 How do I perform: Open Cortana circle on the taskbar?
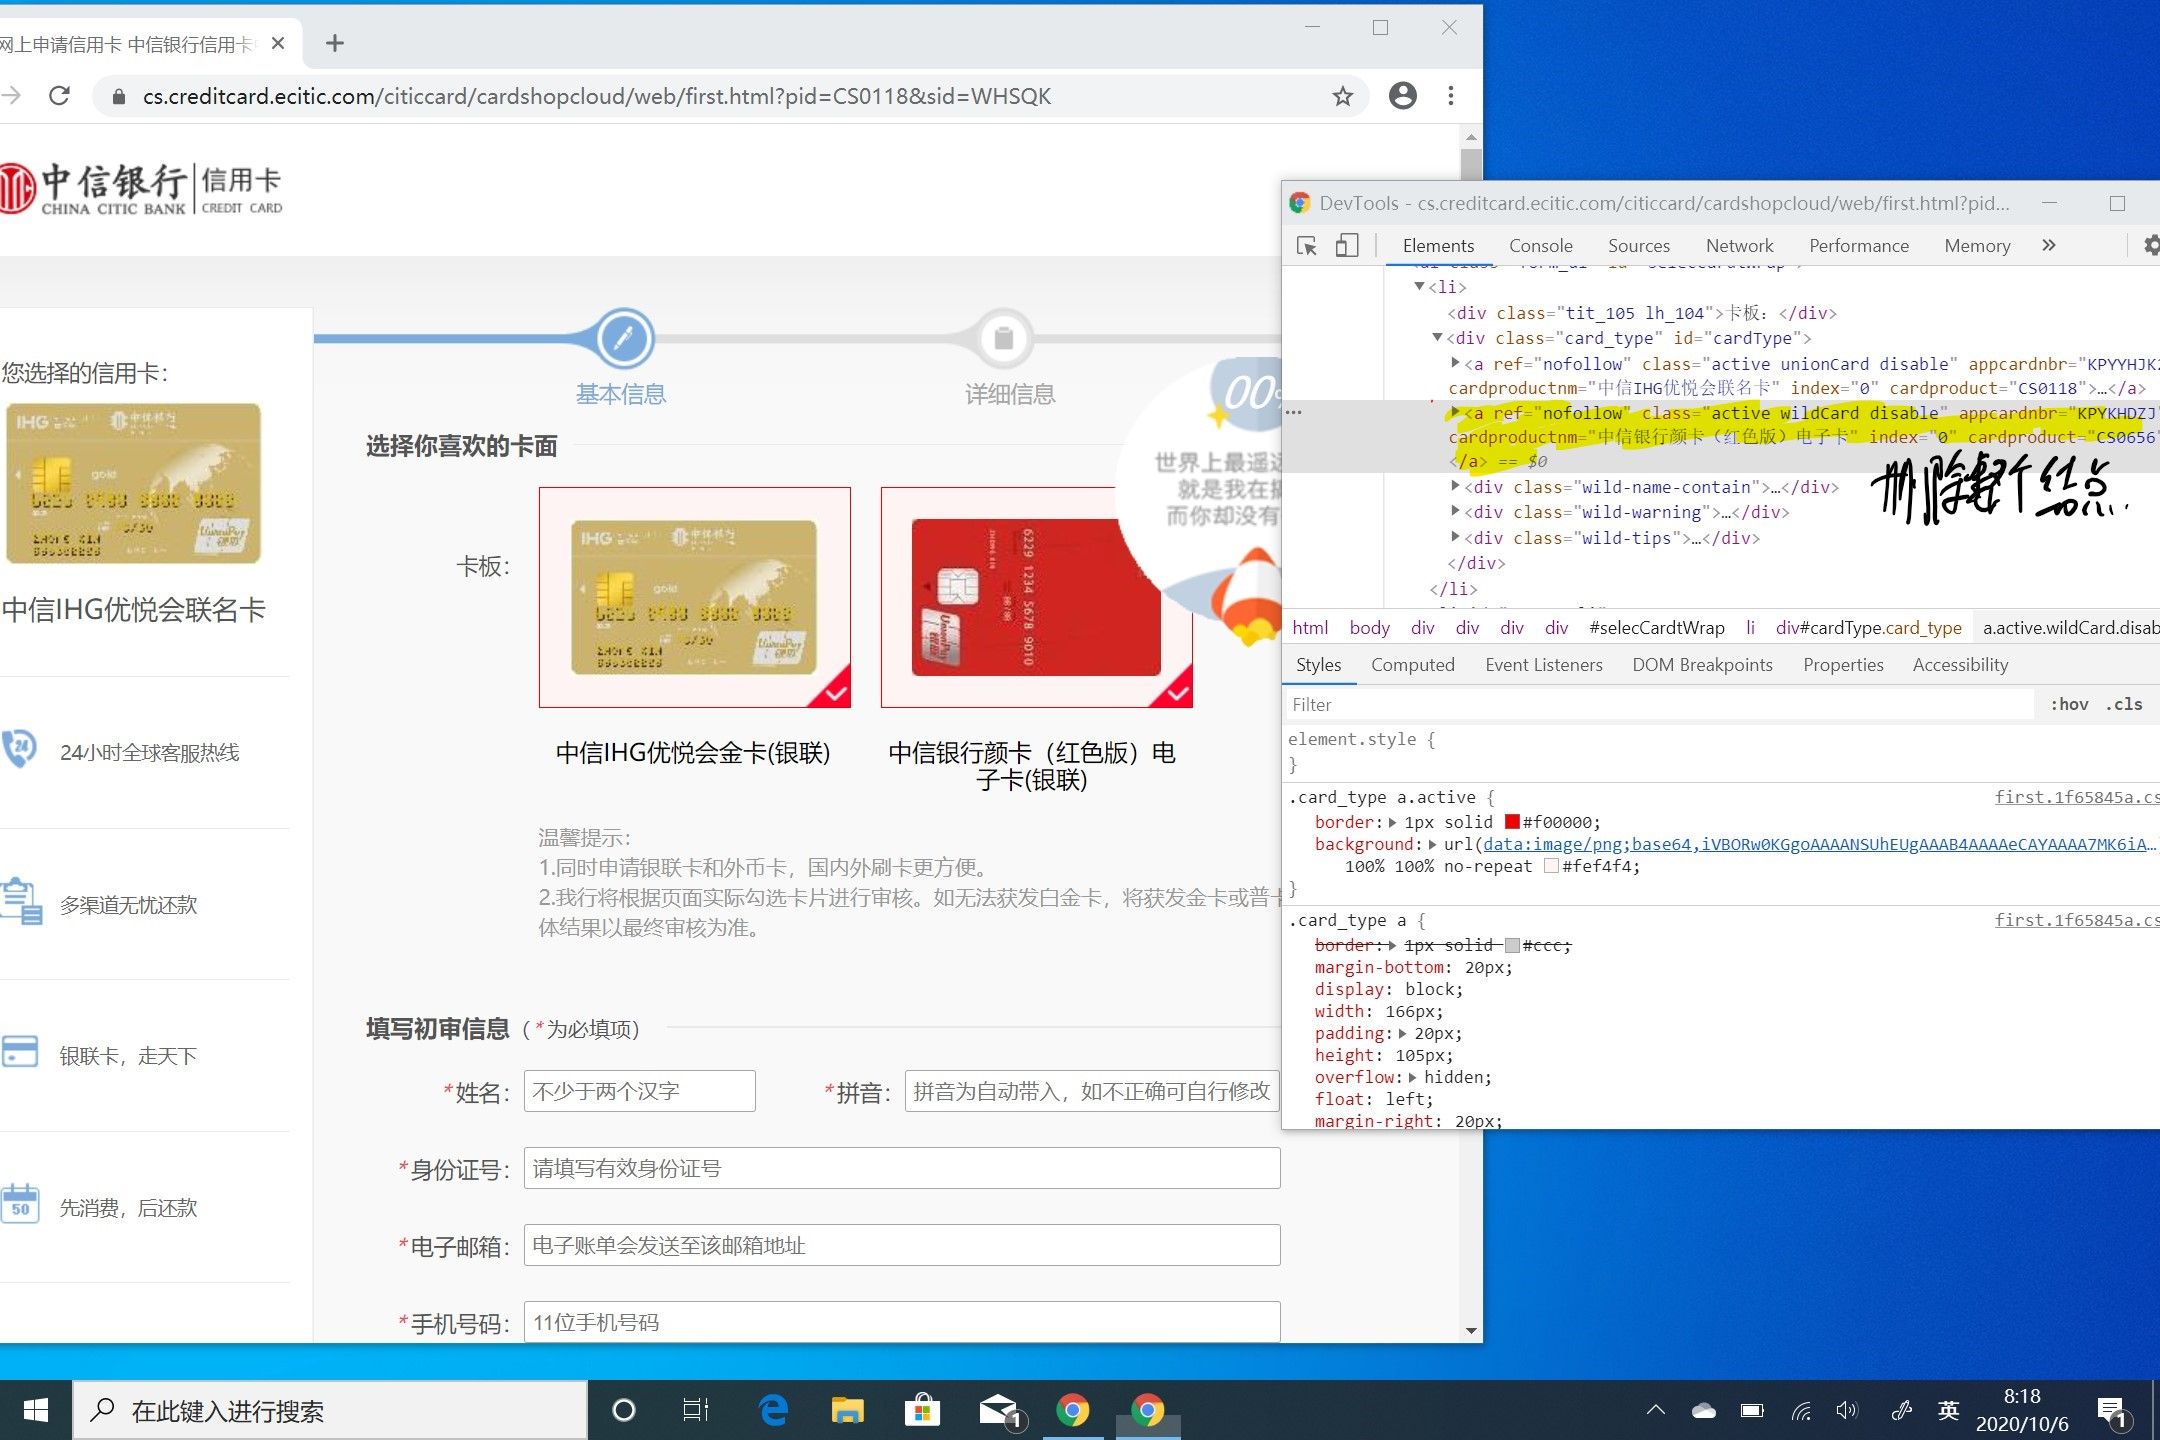pos(623,1410)
